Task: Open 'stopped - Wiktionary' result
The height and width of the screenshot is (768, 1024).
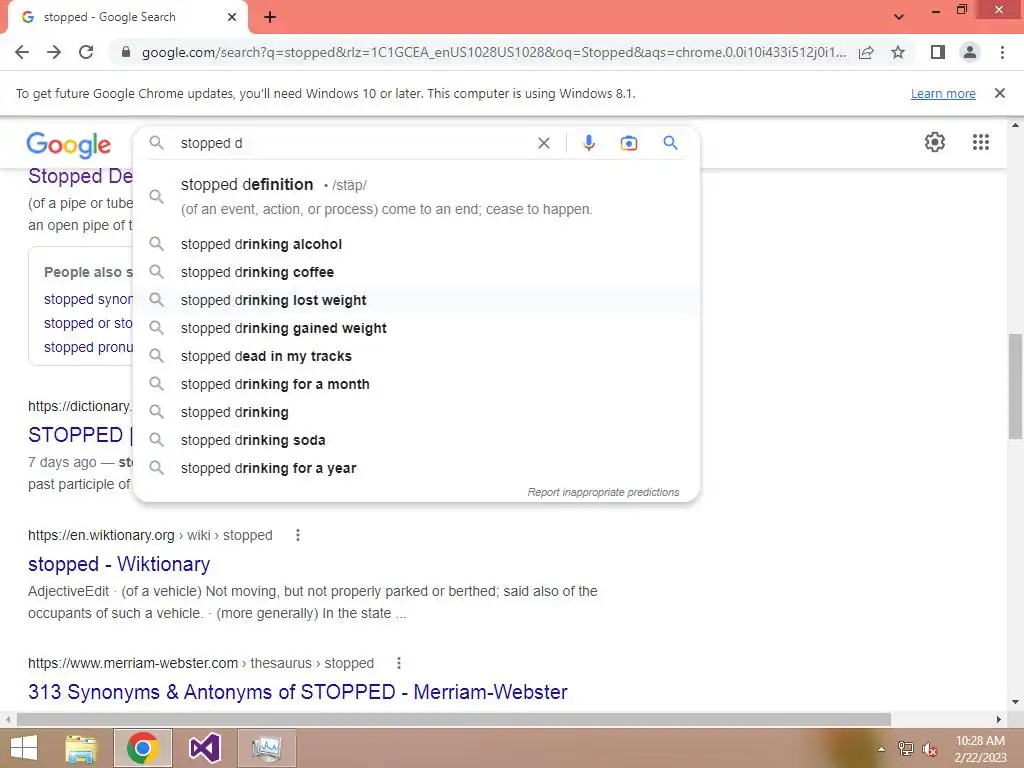Action: pyautogui.click(x=119, y=564)
